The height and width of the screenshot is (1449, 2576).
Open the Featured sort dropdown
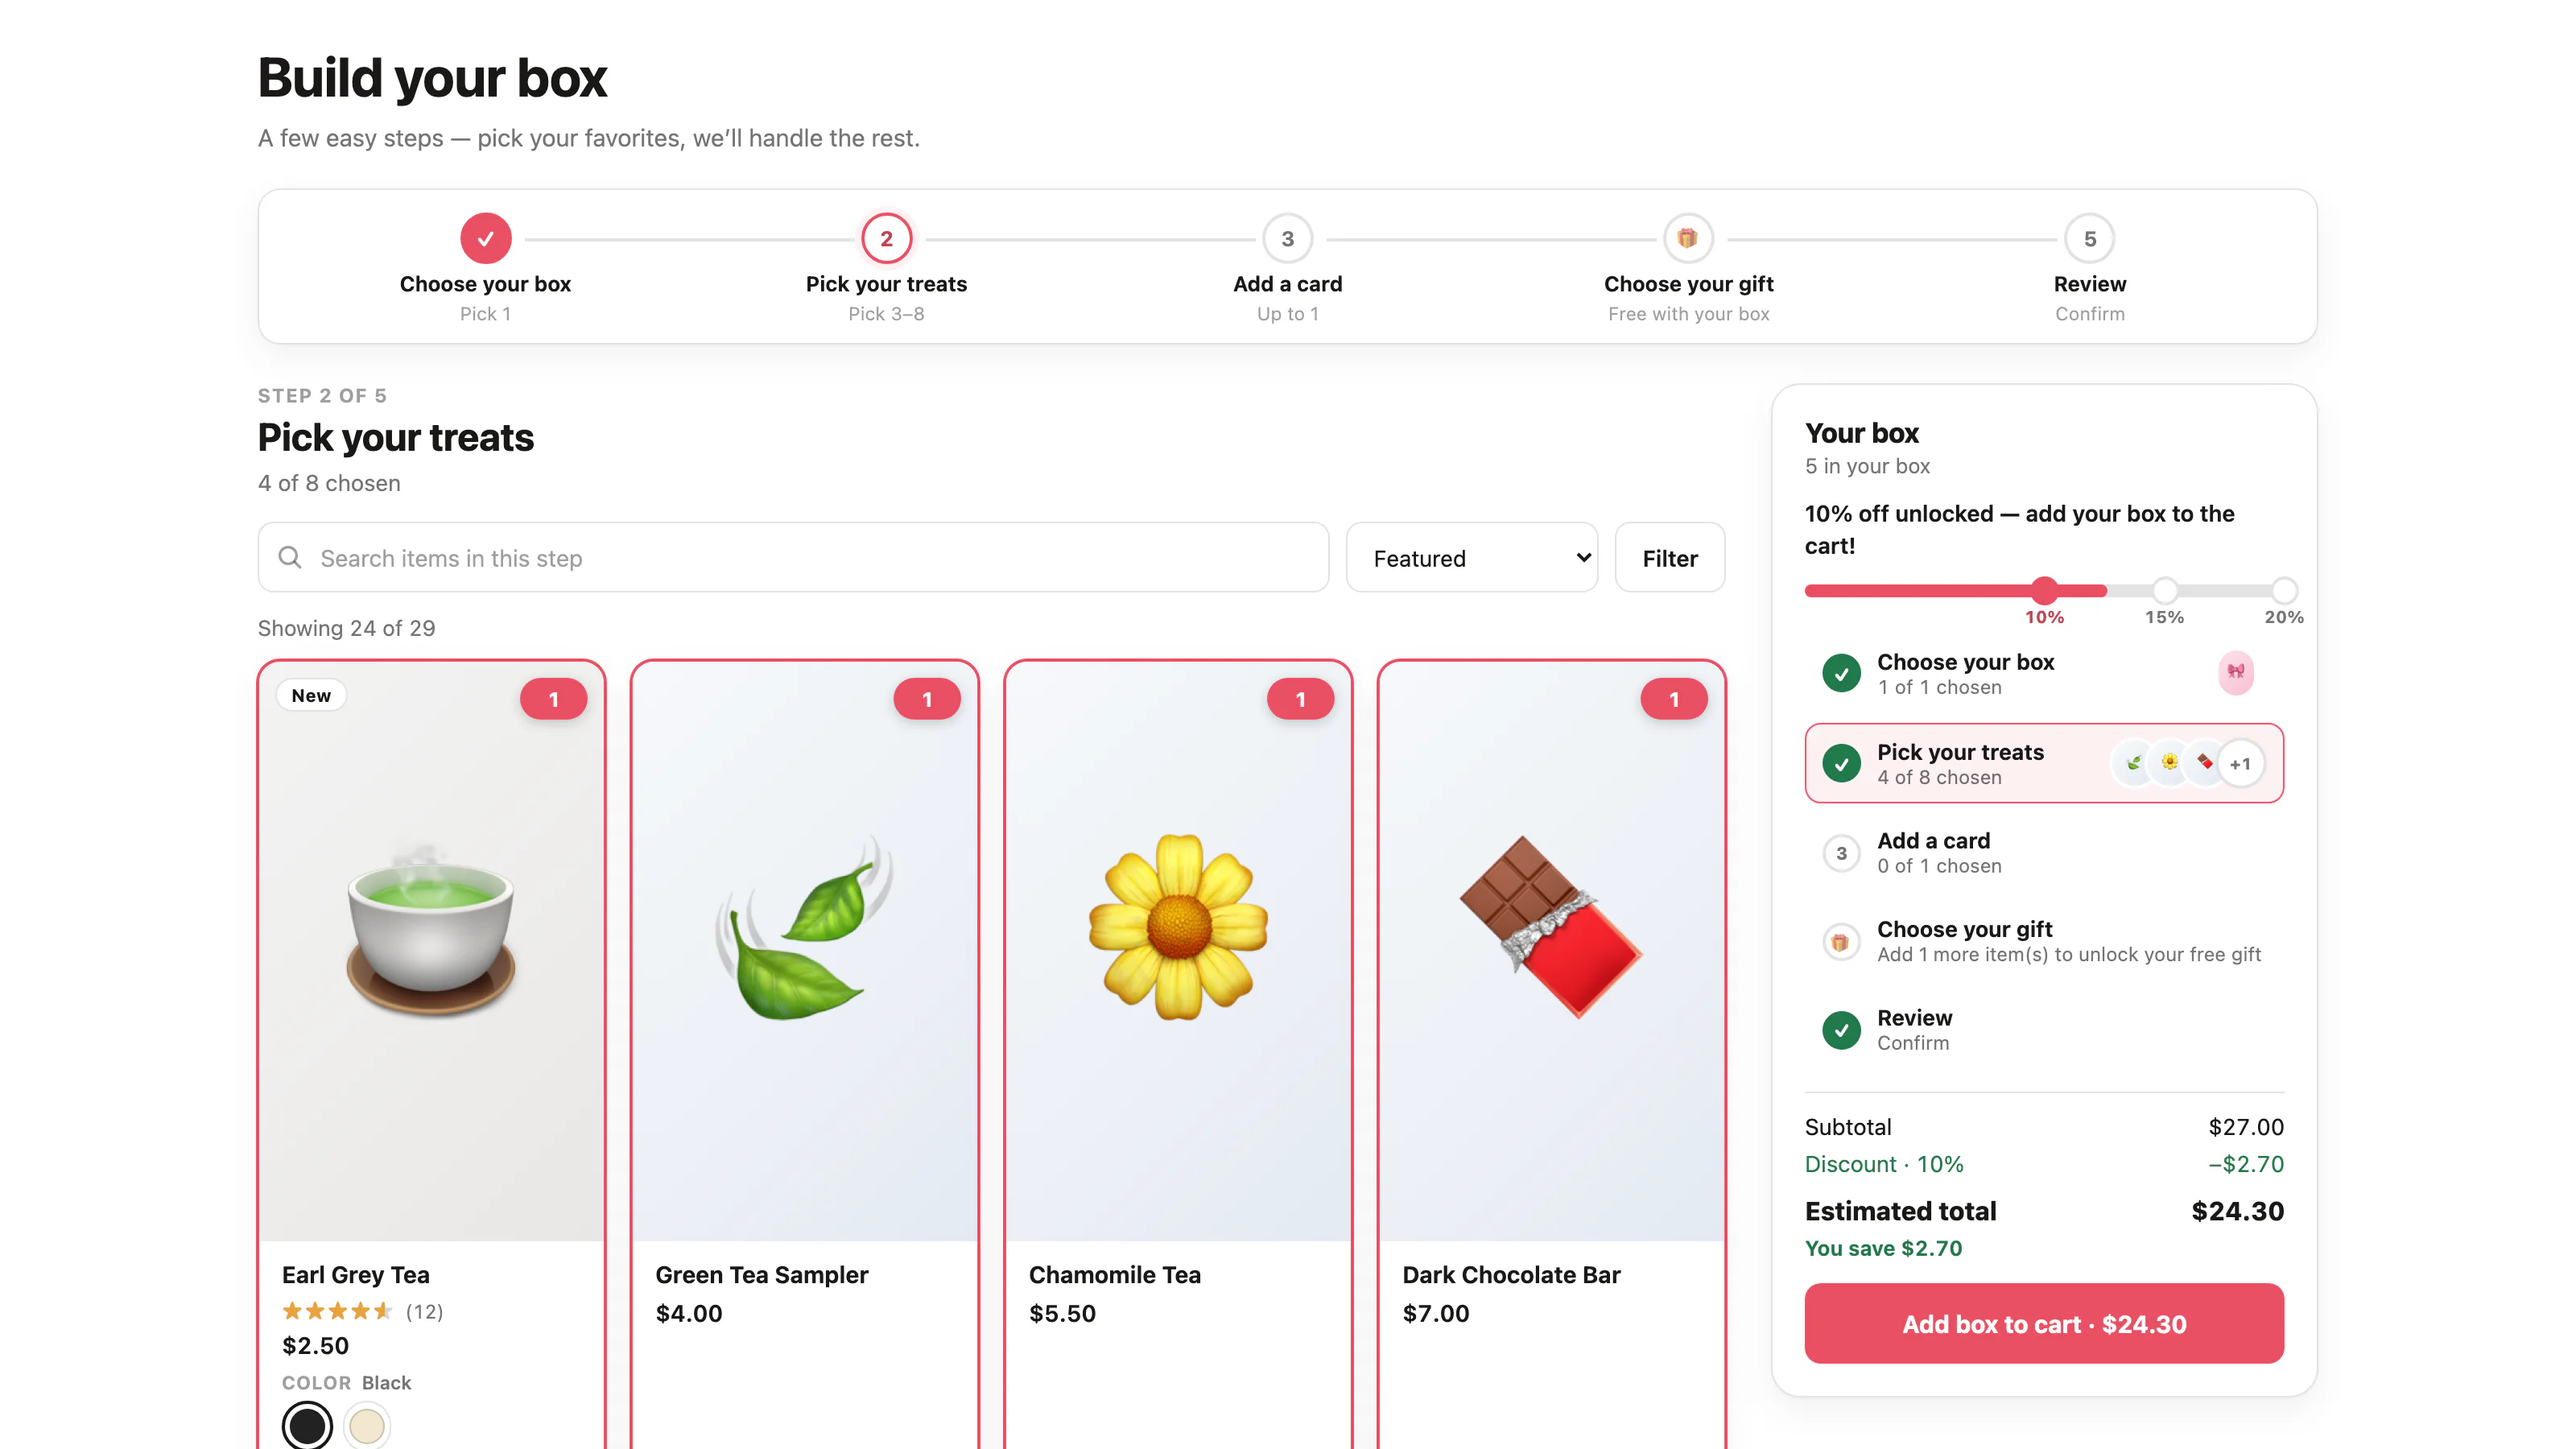click(1471, 557)
